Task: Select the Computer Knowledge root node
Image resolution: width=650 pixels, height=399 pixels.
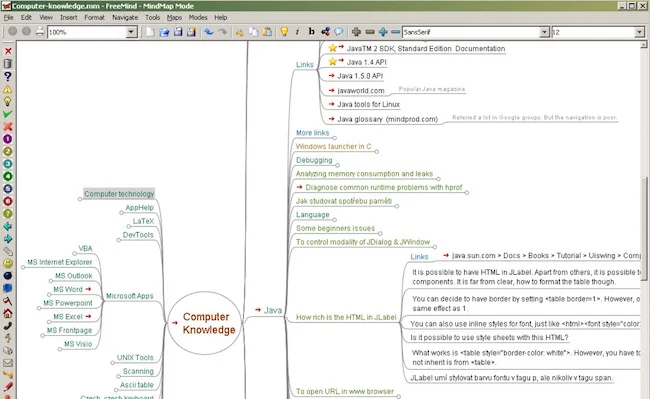Action: [x=205, y=323]
